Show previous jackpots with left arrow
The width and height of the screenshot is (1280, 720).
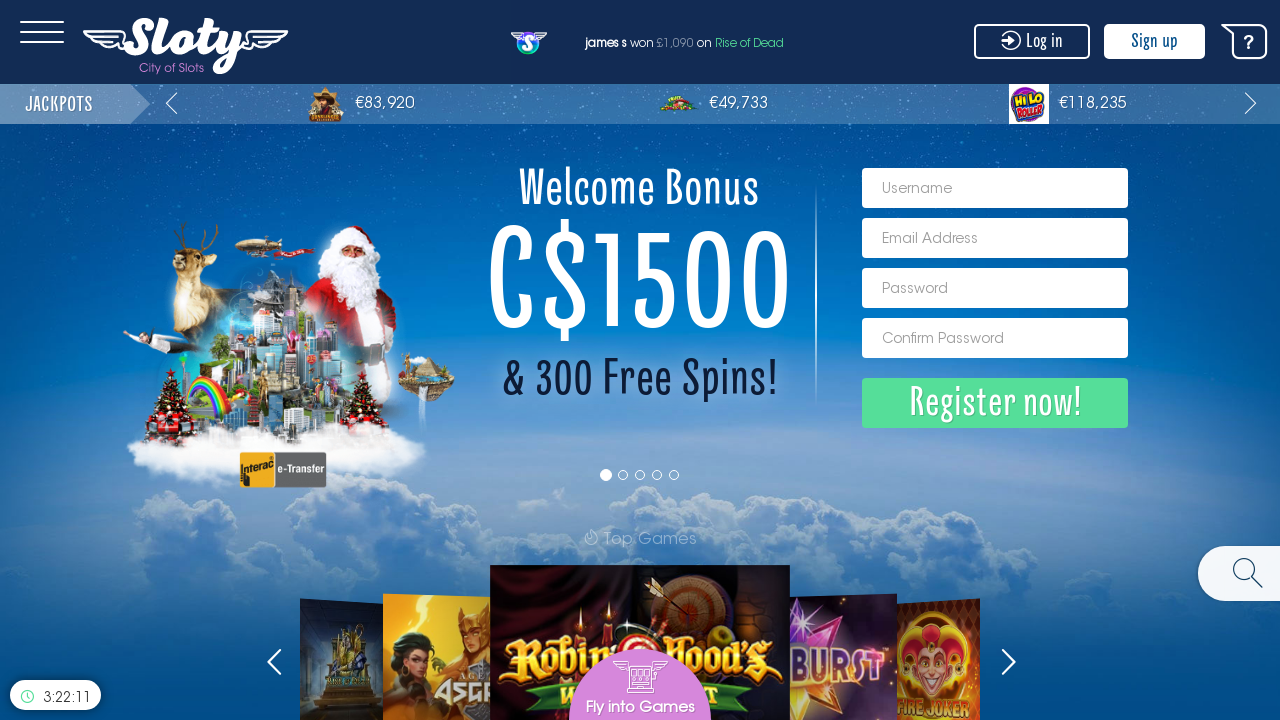click(x=172, y=103)
